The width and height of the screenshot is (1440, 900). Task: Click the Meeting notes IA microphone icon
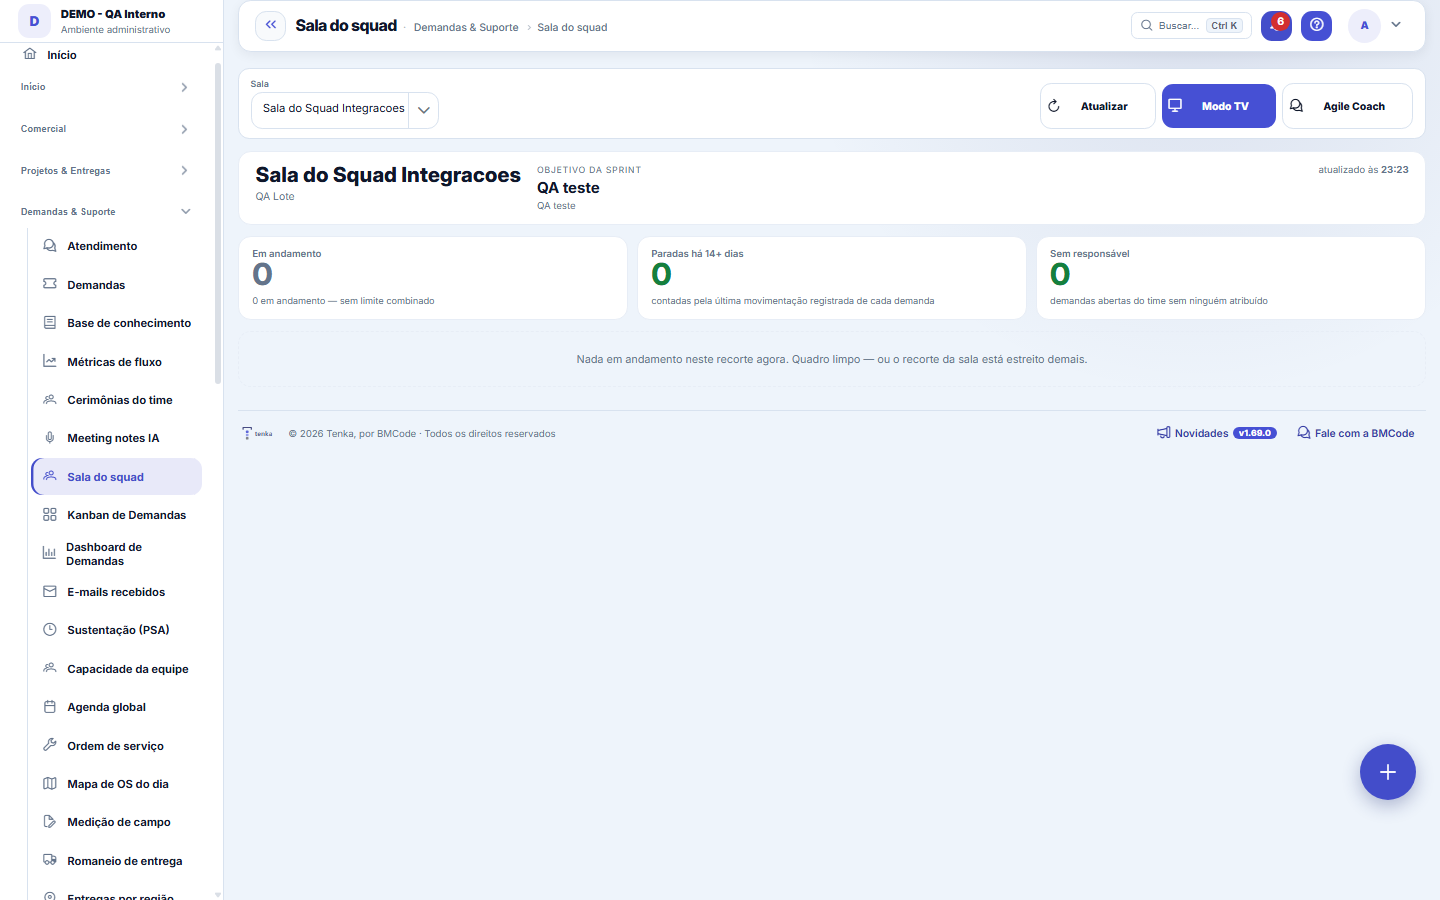tap(50, 438)
